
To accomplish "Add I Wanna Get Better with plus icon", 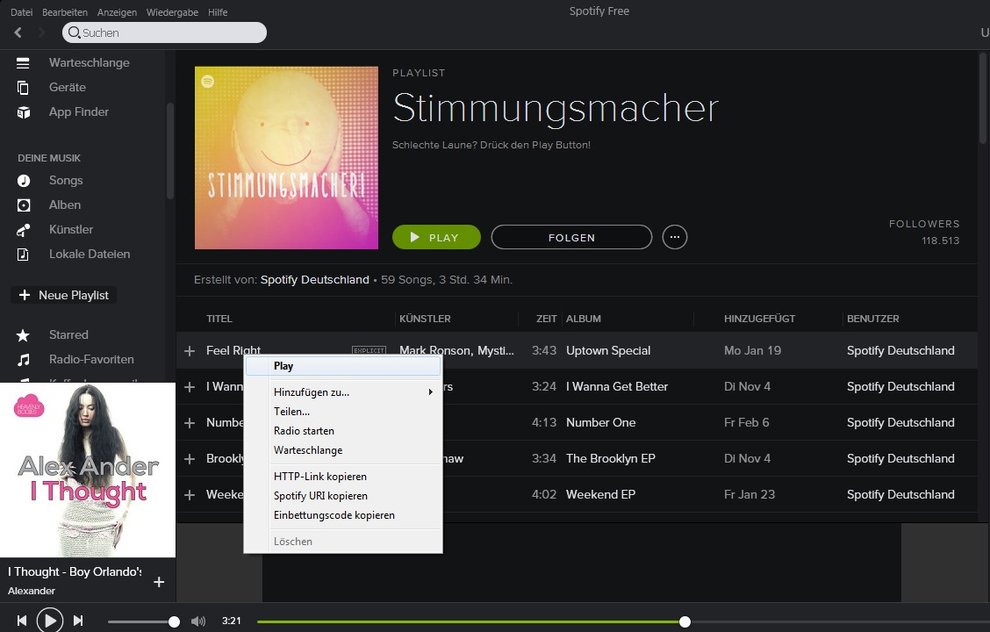I will click(x=189, y=386).
